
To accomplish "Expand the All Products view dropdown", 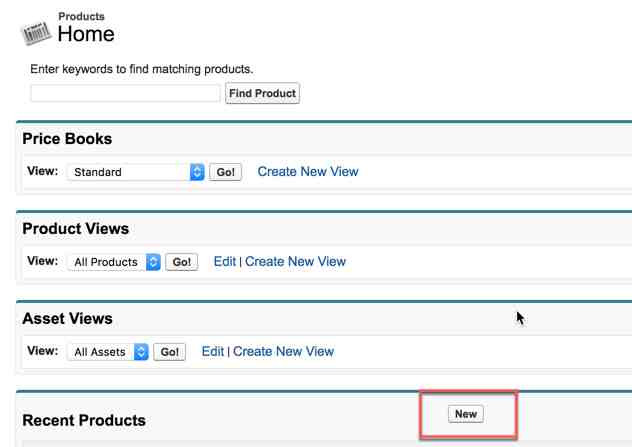I will click(115, 262).
